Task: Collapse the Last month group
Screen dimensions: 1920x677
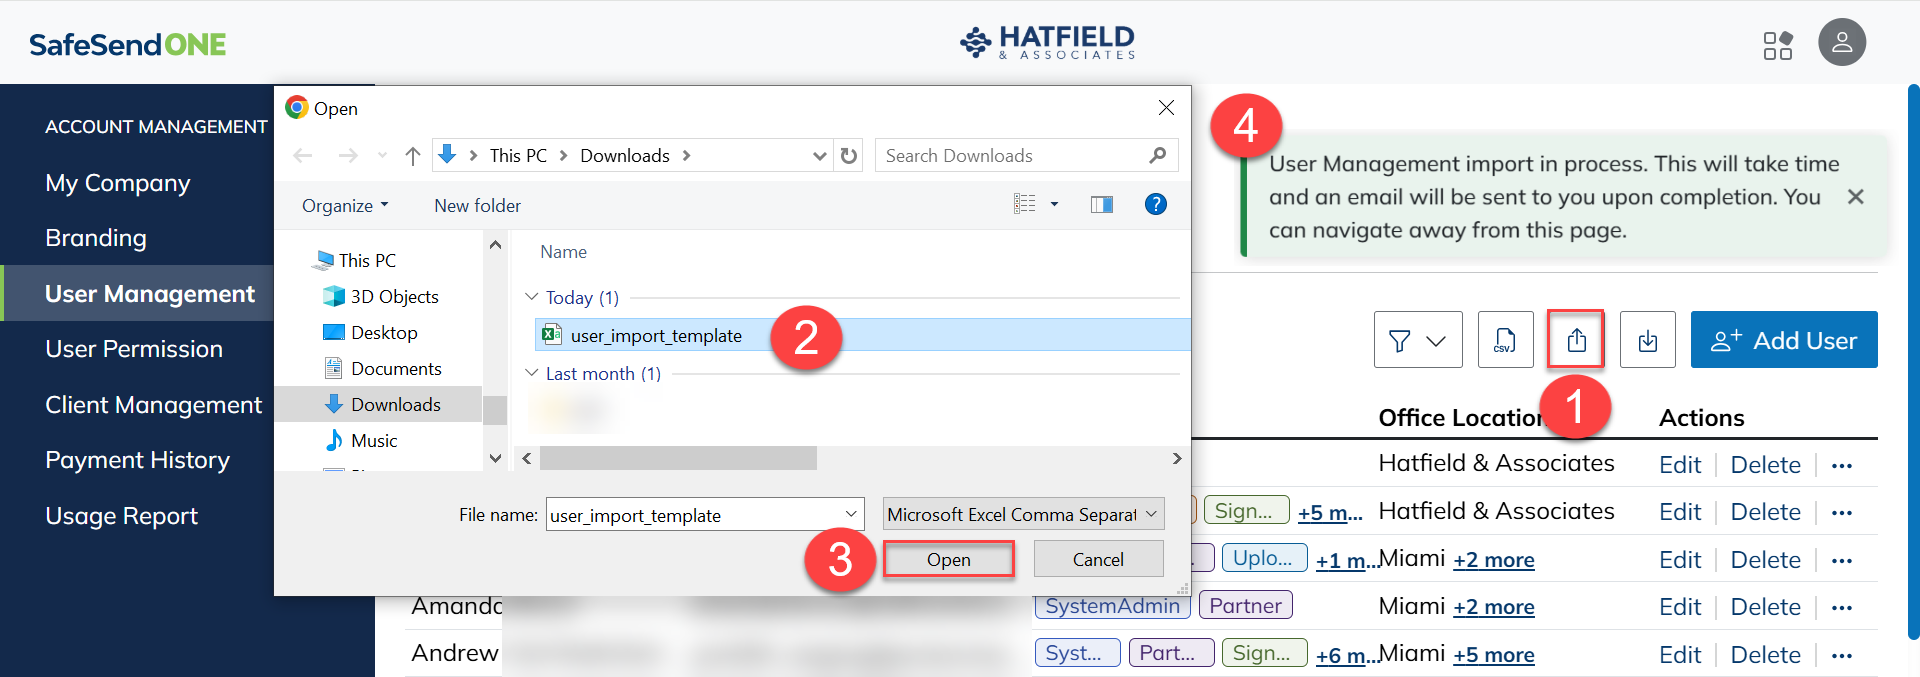Action: [532, 373]
